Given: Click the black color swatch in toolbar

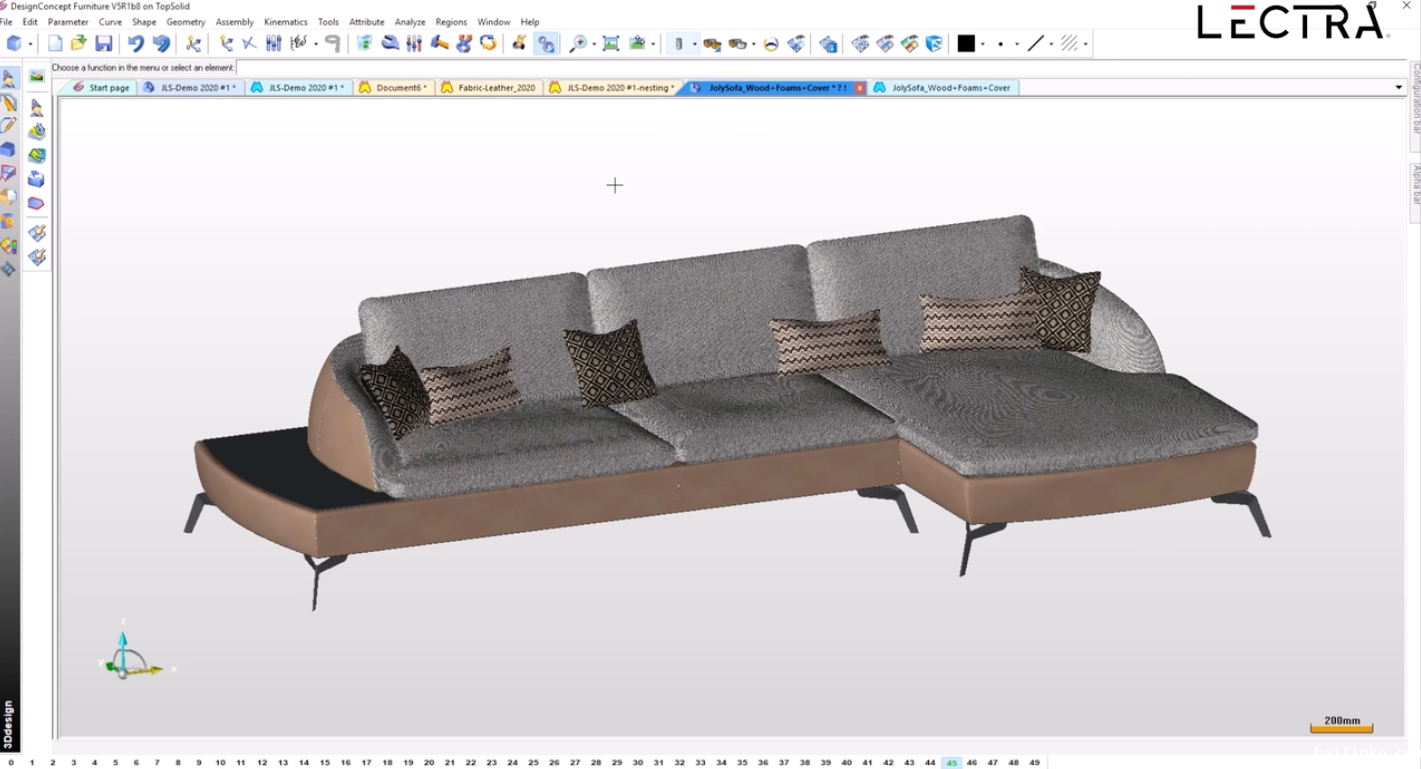Looking at the screenshot, I should [x=966, y=44].
